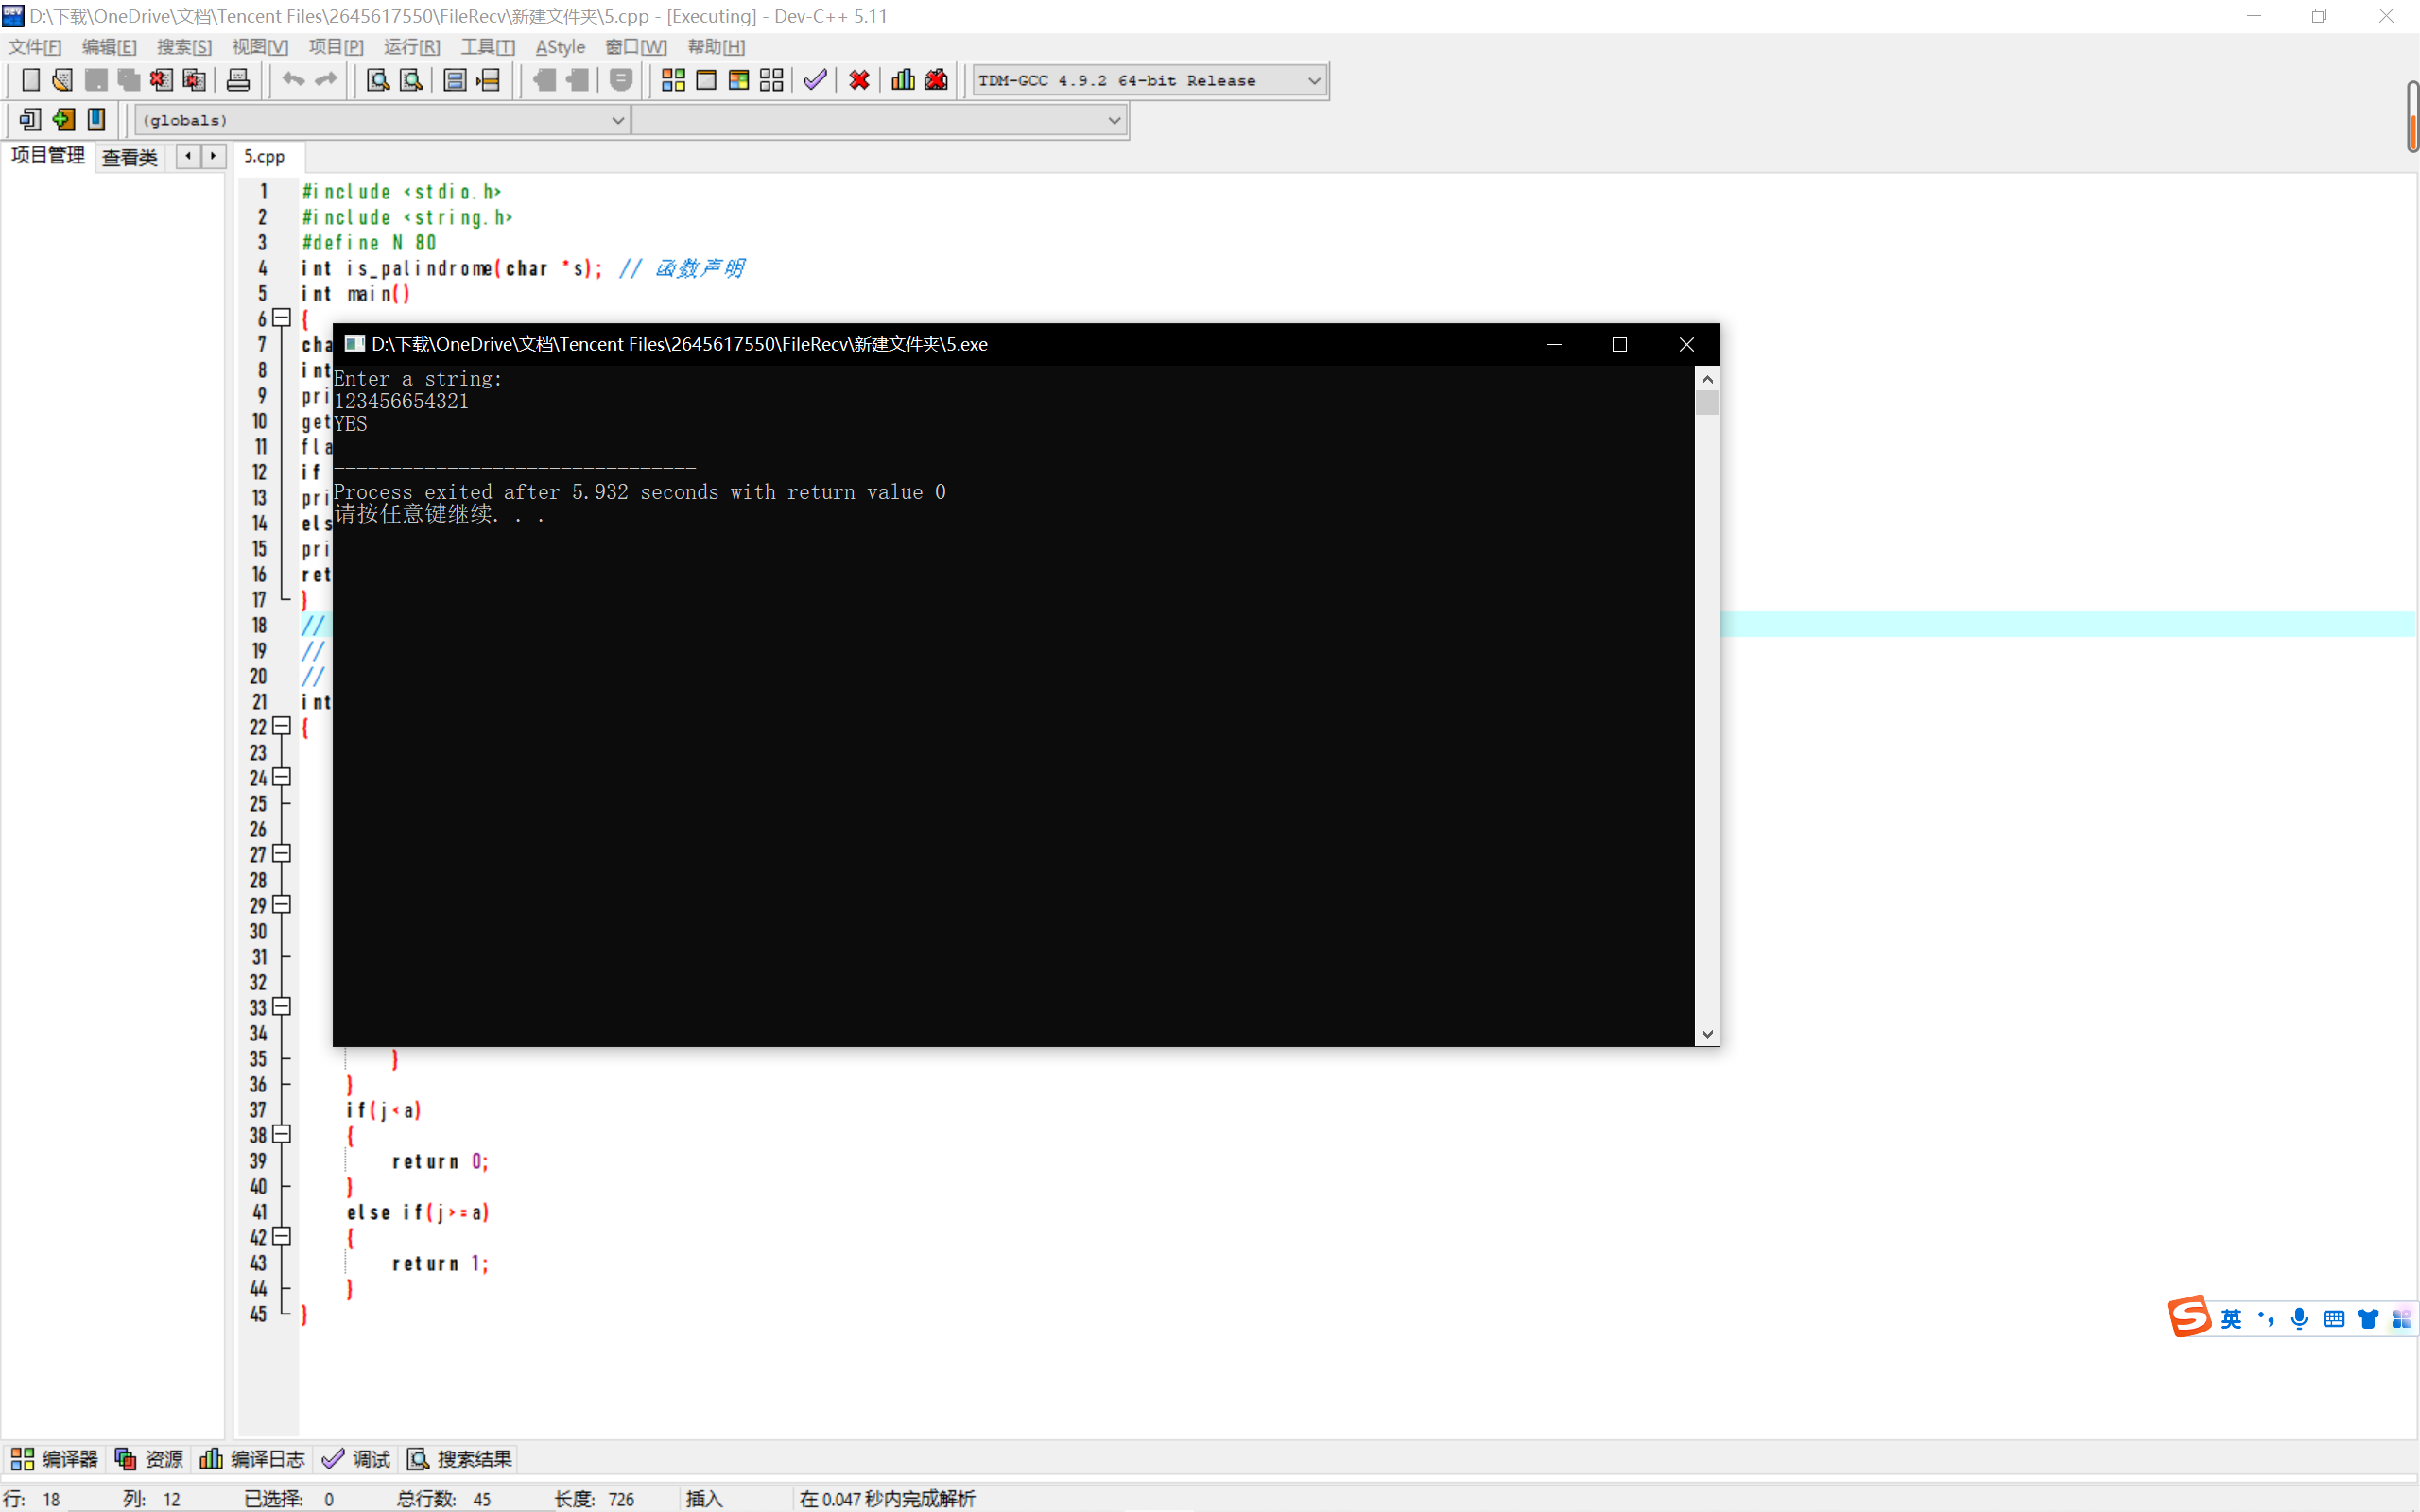This screenshot has height=1512, width=2420.
Task: Click Sogou input method 英 language indicator
Action: click(x=2231, y=1319)
